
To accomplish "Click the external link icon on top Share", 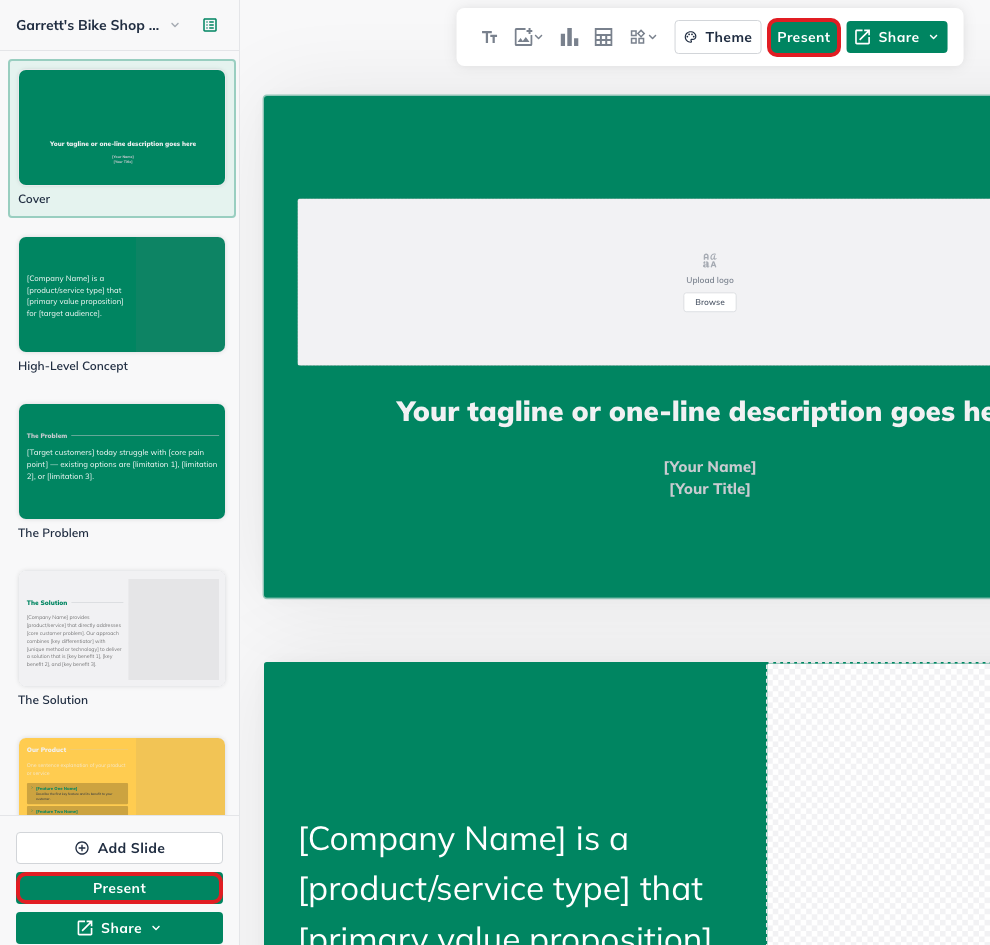I will click(x=862, y=37).
